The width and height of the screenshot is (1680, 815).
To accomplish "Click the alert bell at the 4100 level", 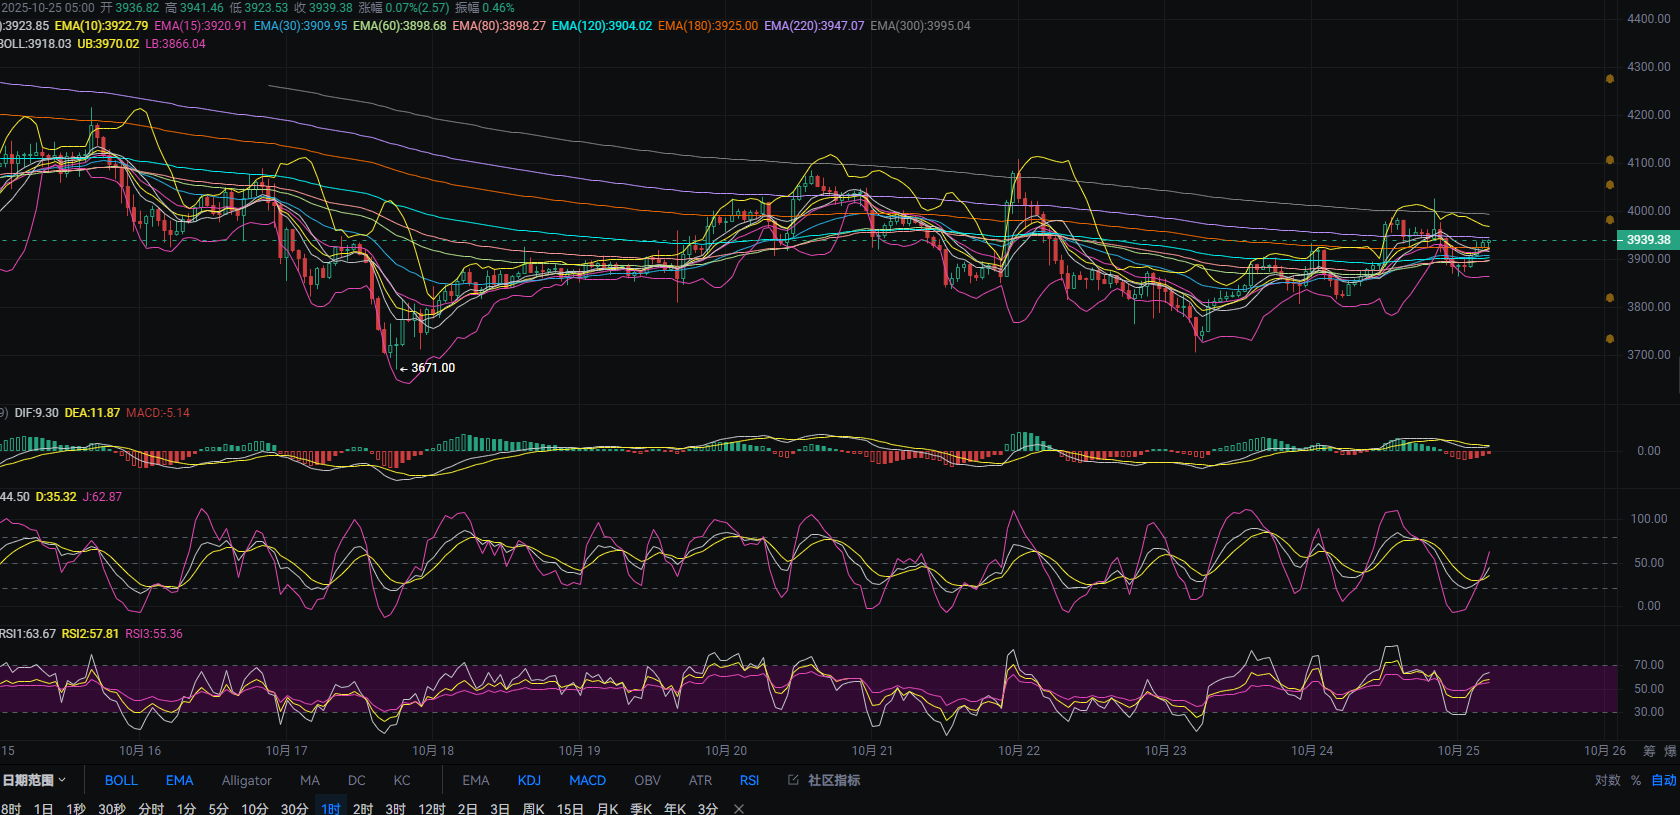I will click(1609, 160).
